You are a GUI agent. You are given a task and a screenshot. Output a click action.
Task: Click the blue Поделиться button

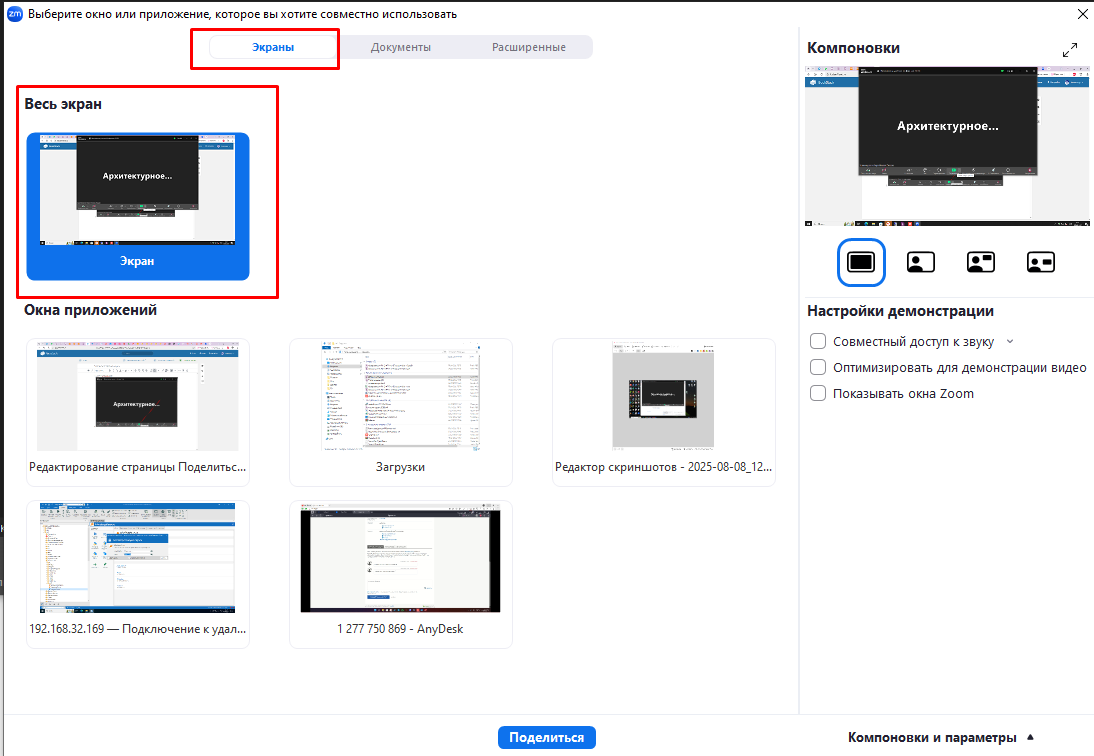546,737
